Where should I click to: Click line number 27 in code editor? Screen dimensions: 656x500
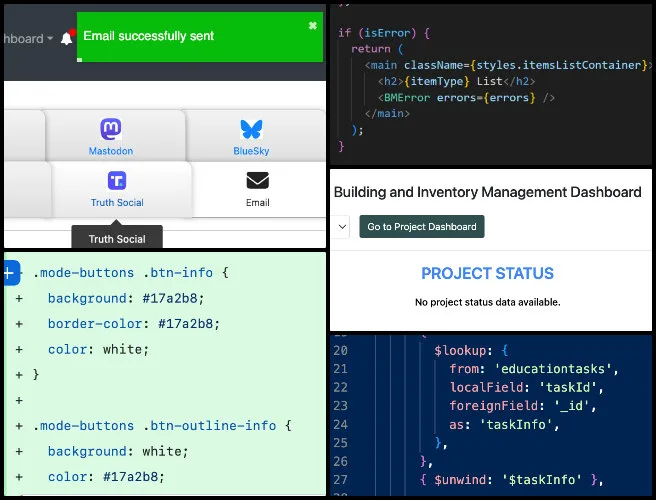341,479
